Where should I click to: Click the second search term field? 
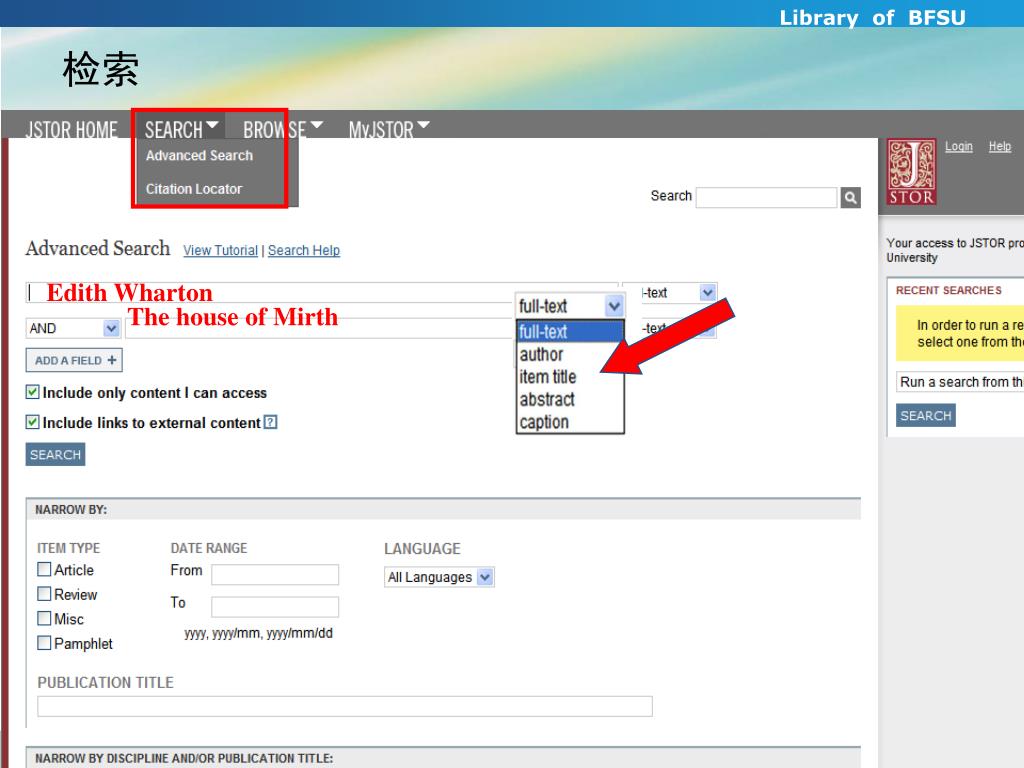[320, 328]
